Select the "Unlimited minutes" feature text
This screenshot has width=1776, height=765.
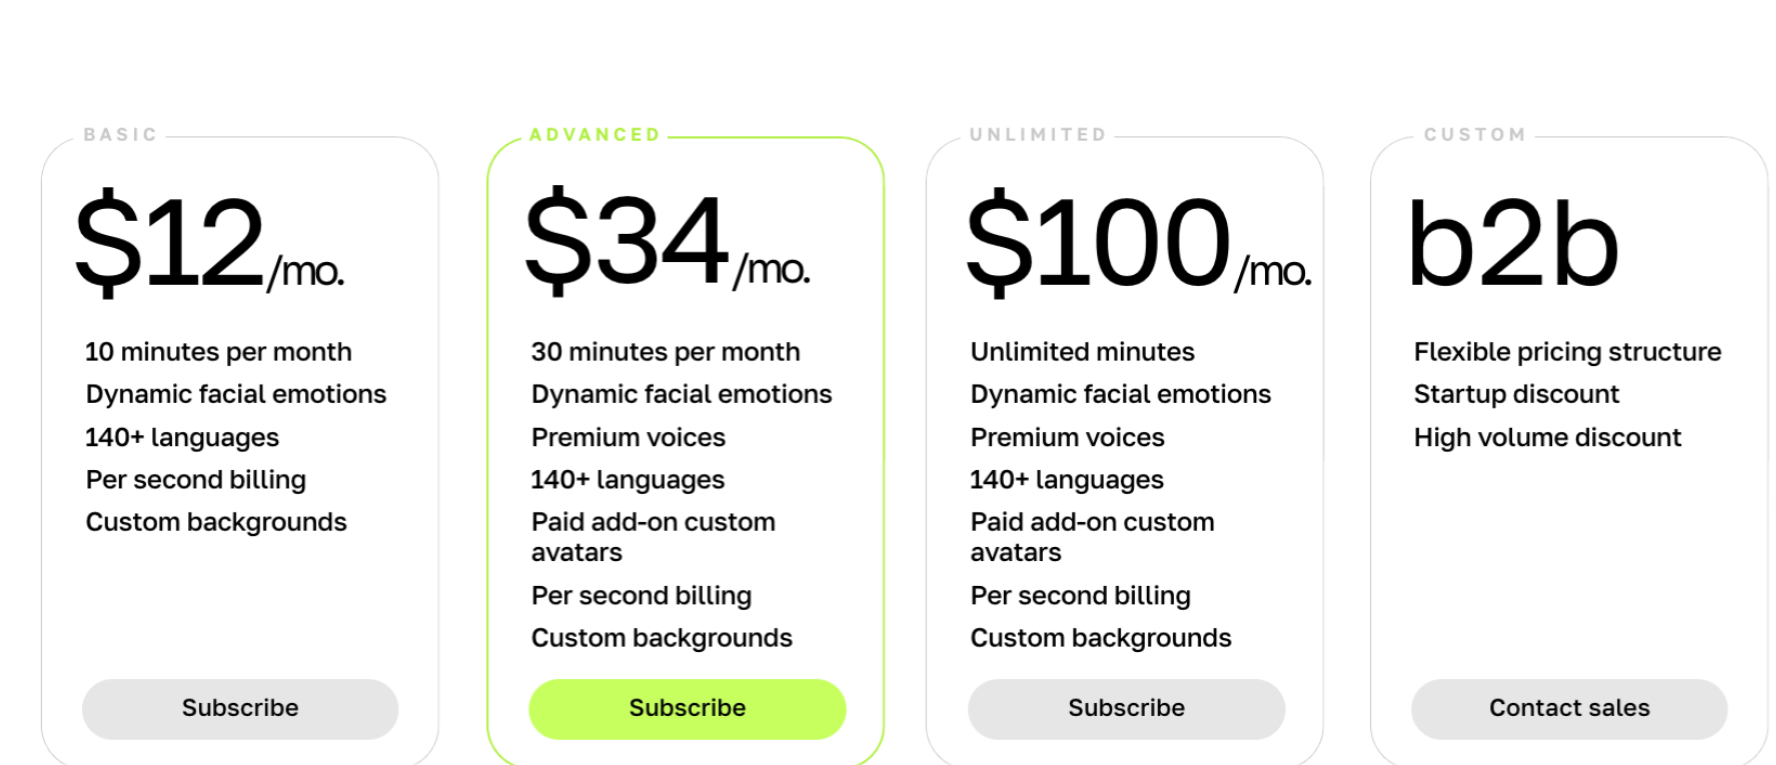(x=1082, y=352)
